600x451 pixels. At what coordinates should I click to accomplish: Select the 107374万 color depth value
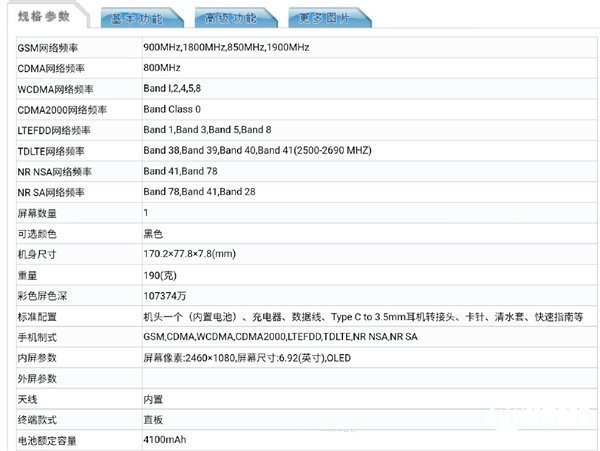pos(164,295)
